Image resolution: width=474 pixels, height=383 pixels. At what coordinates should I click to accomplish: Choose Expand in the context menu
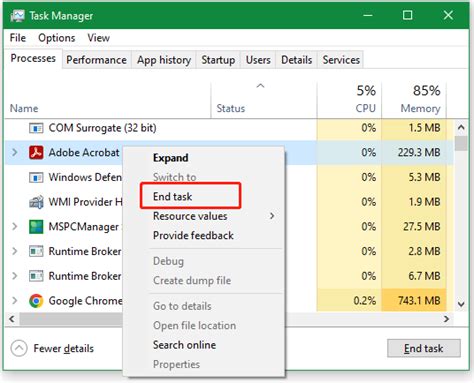click(x=203, y=158)
